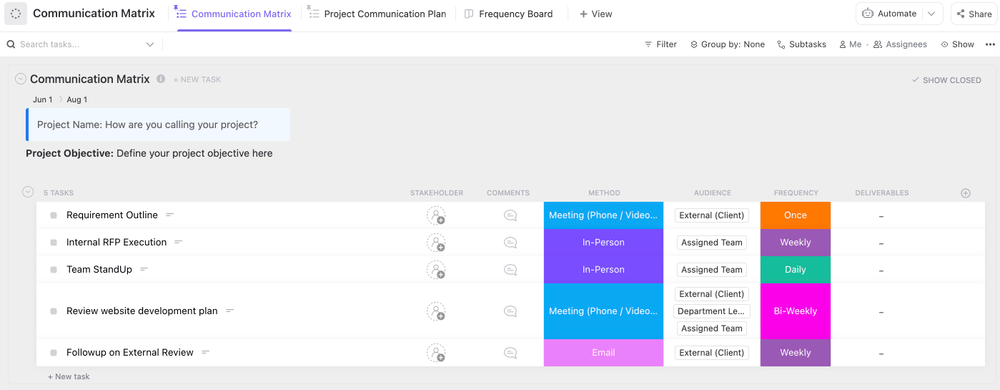Edit the Project Objective line
The height and width of the screenshot is (390, 1000).
(149, 154)
